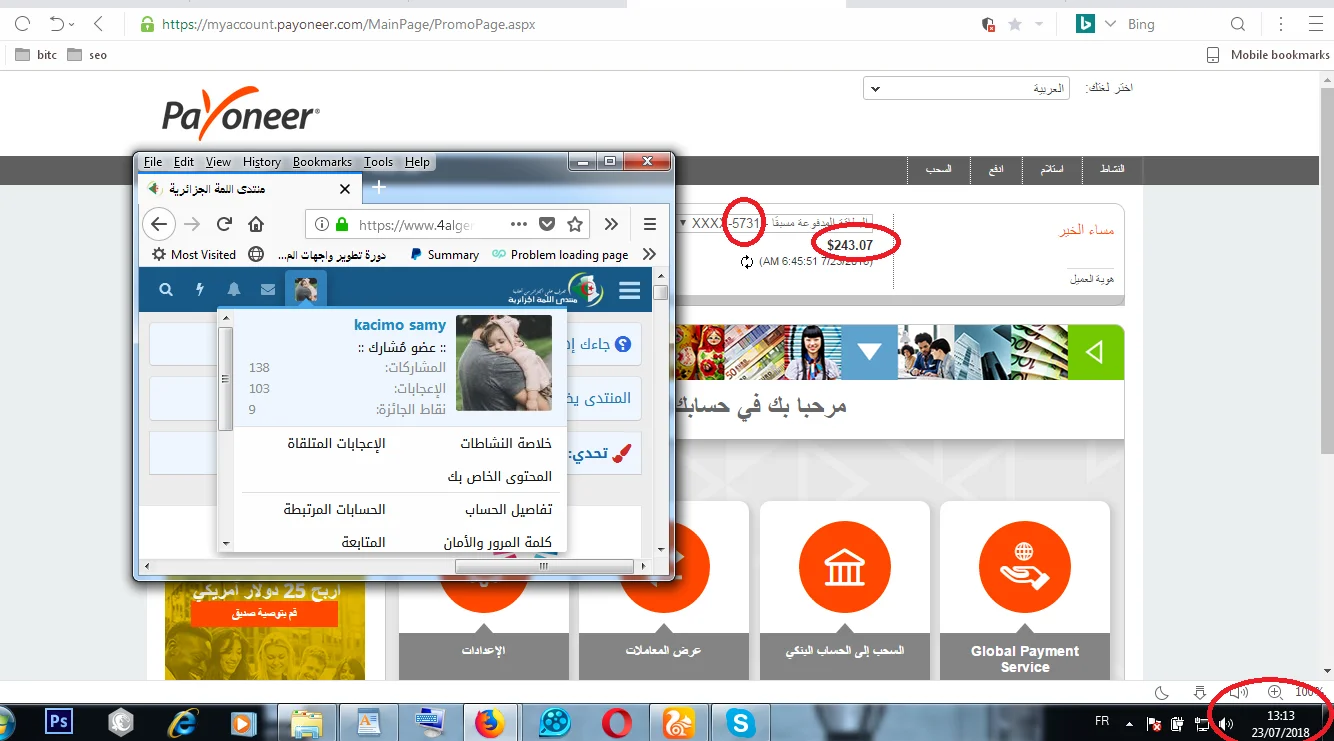Image resolution: width=1334 pixels, height=741 pixels.
Task: Refresh the Payoneer balance
Action: coord(746,262)
